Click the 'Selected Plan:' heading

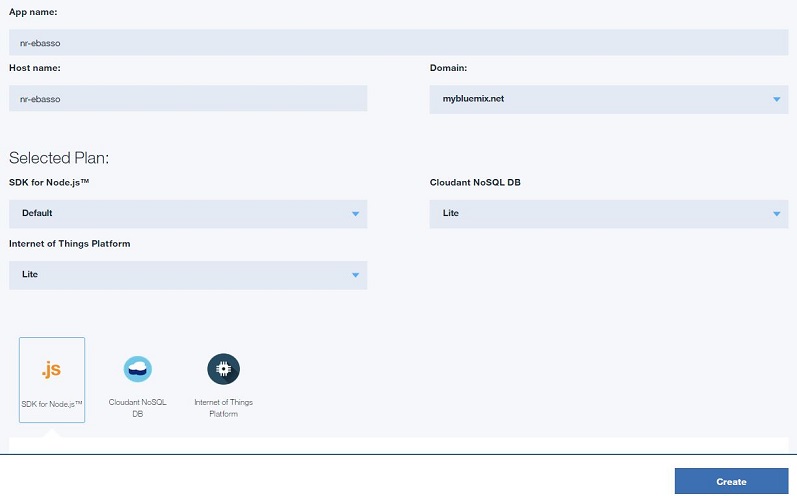(x=59, y=158)
